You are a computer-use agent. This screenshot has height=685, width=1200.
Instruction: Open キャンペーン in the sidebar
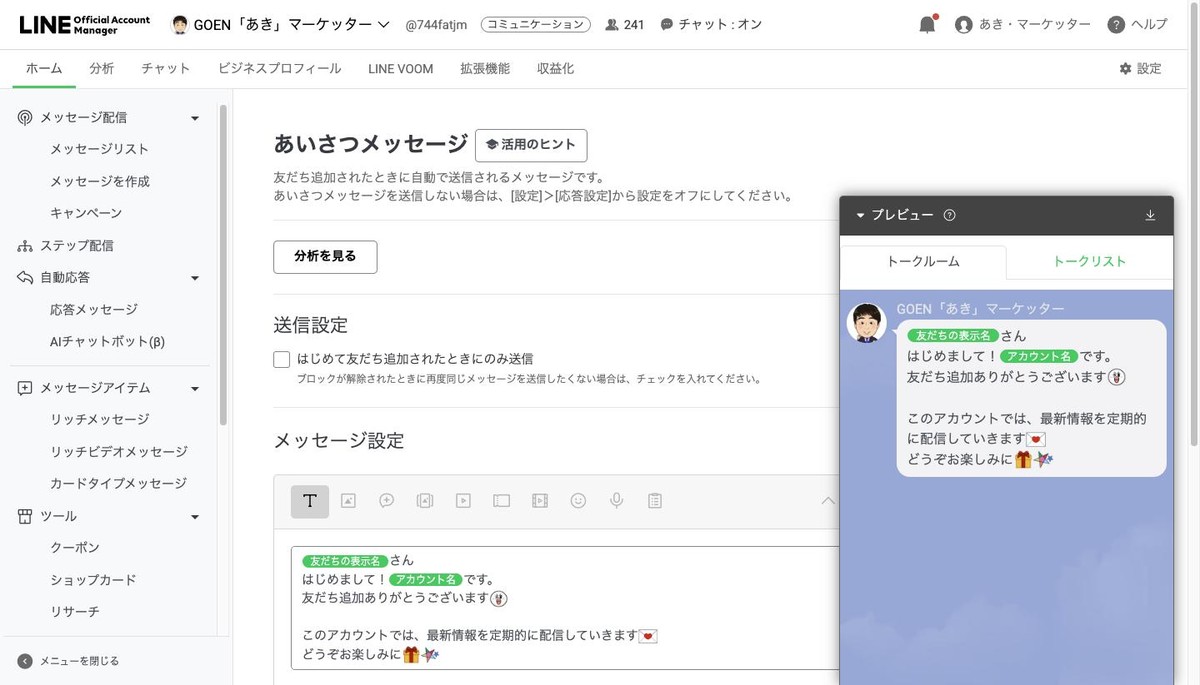(x=86, y=214)
